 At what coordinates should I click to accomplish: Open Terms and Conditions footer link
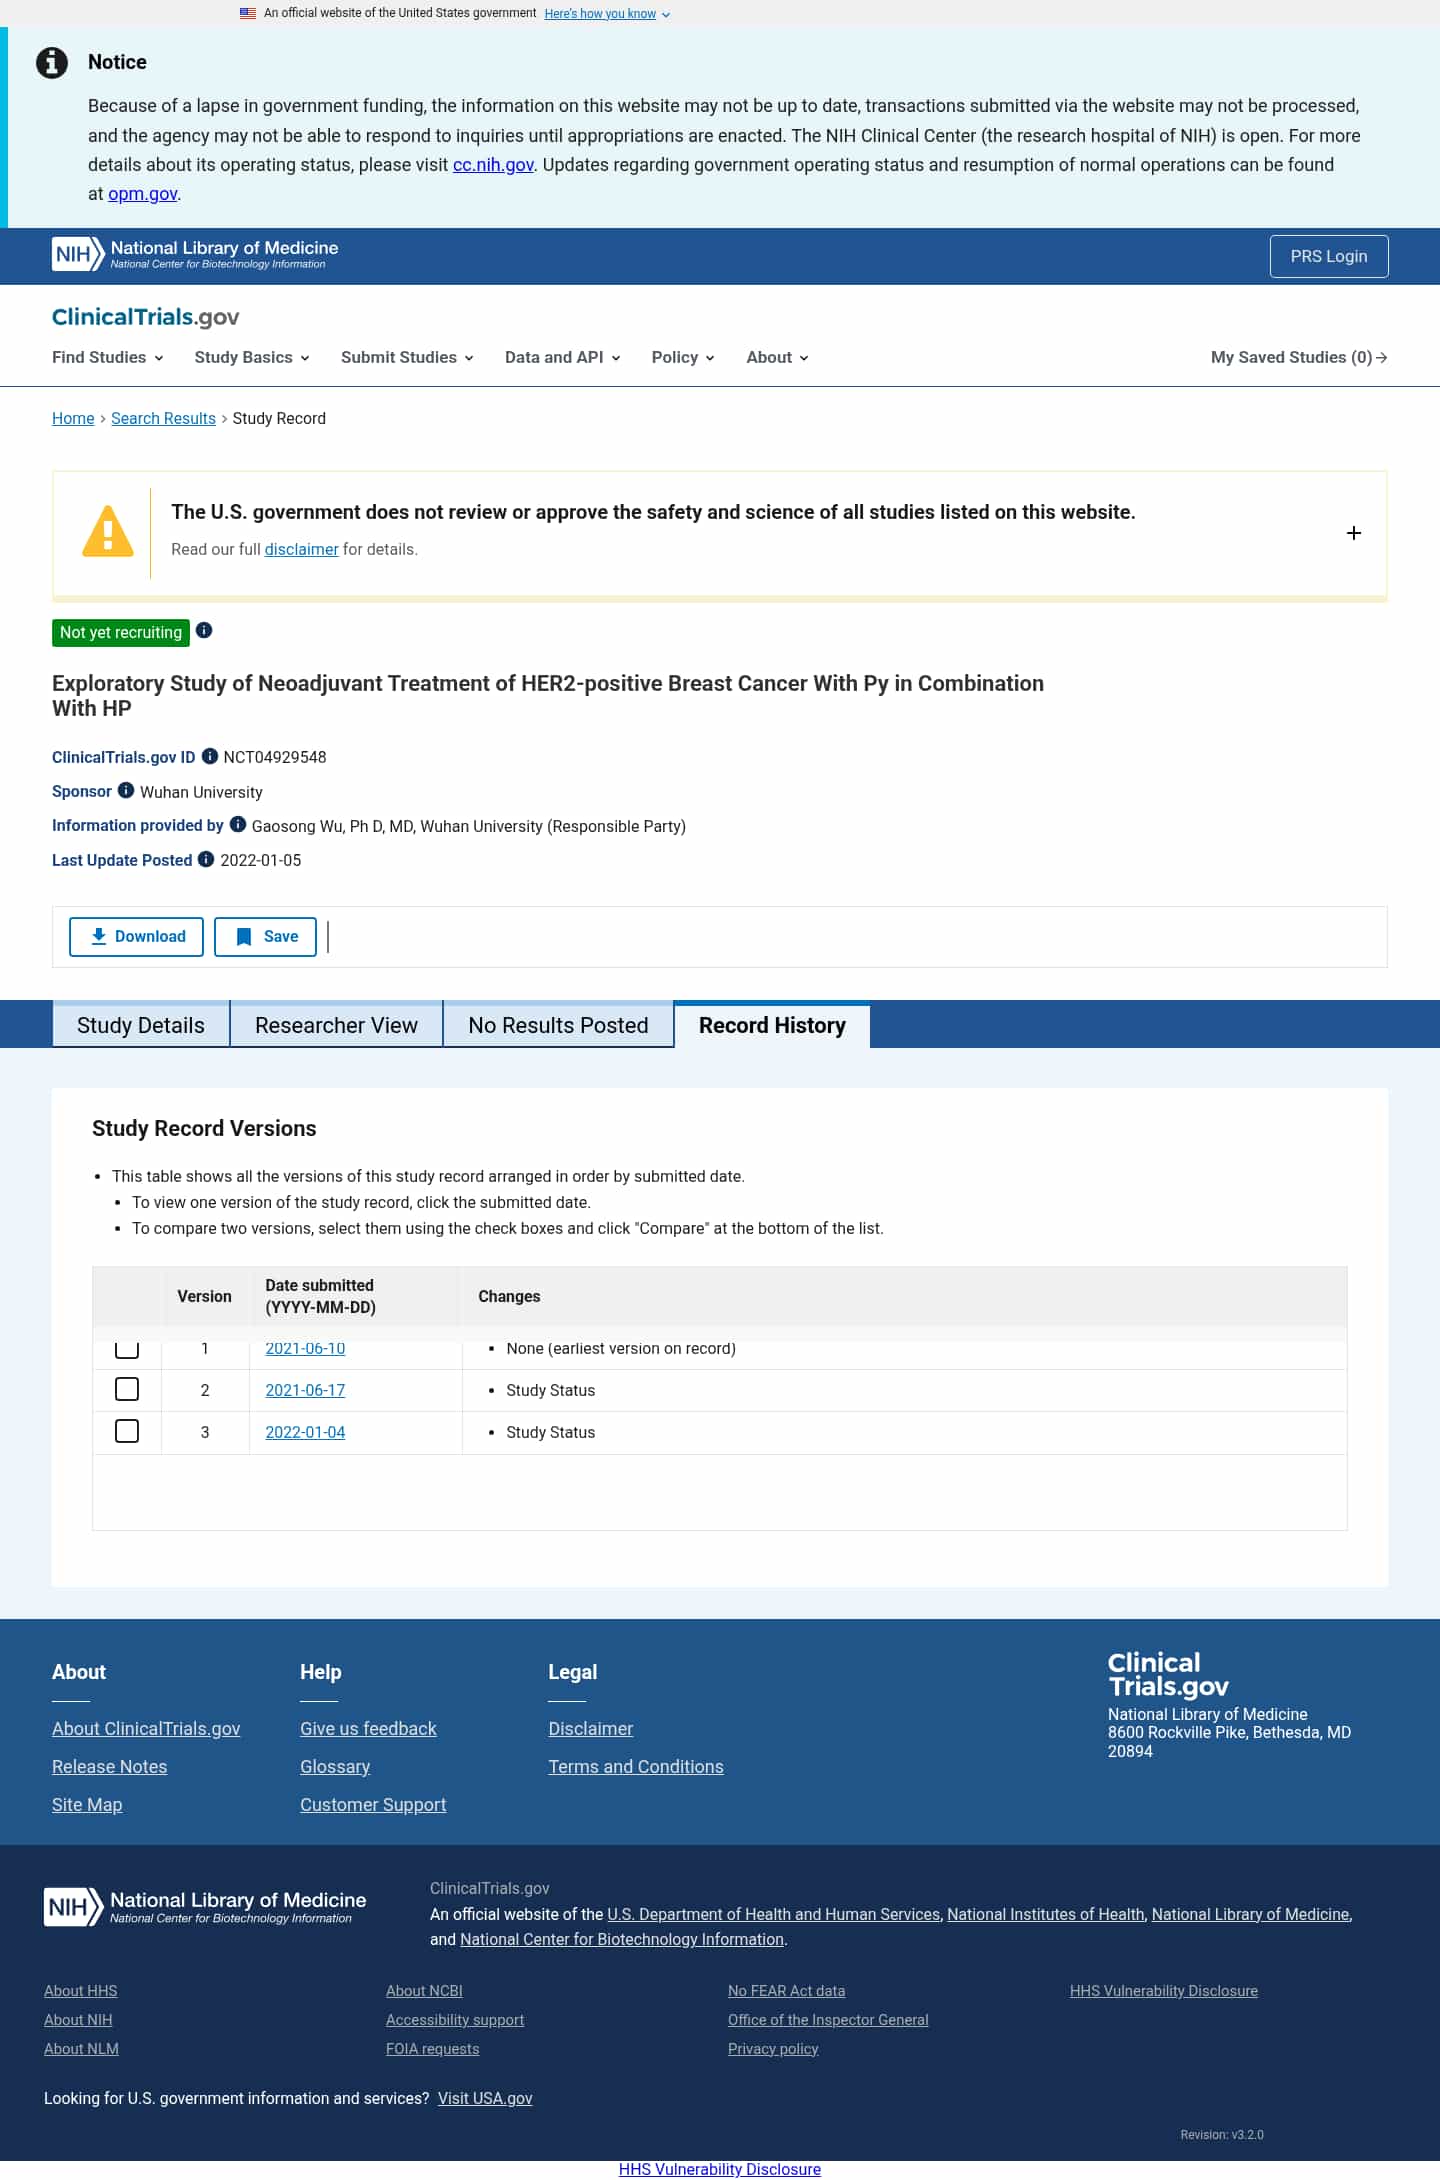636,1767
